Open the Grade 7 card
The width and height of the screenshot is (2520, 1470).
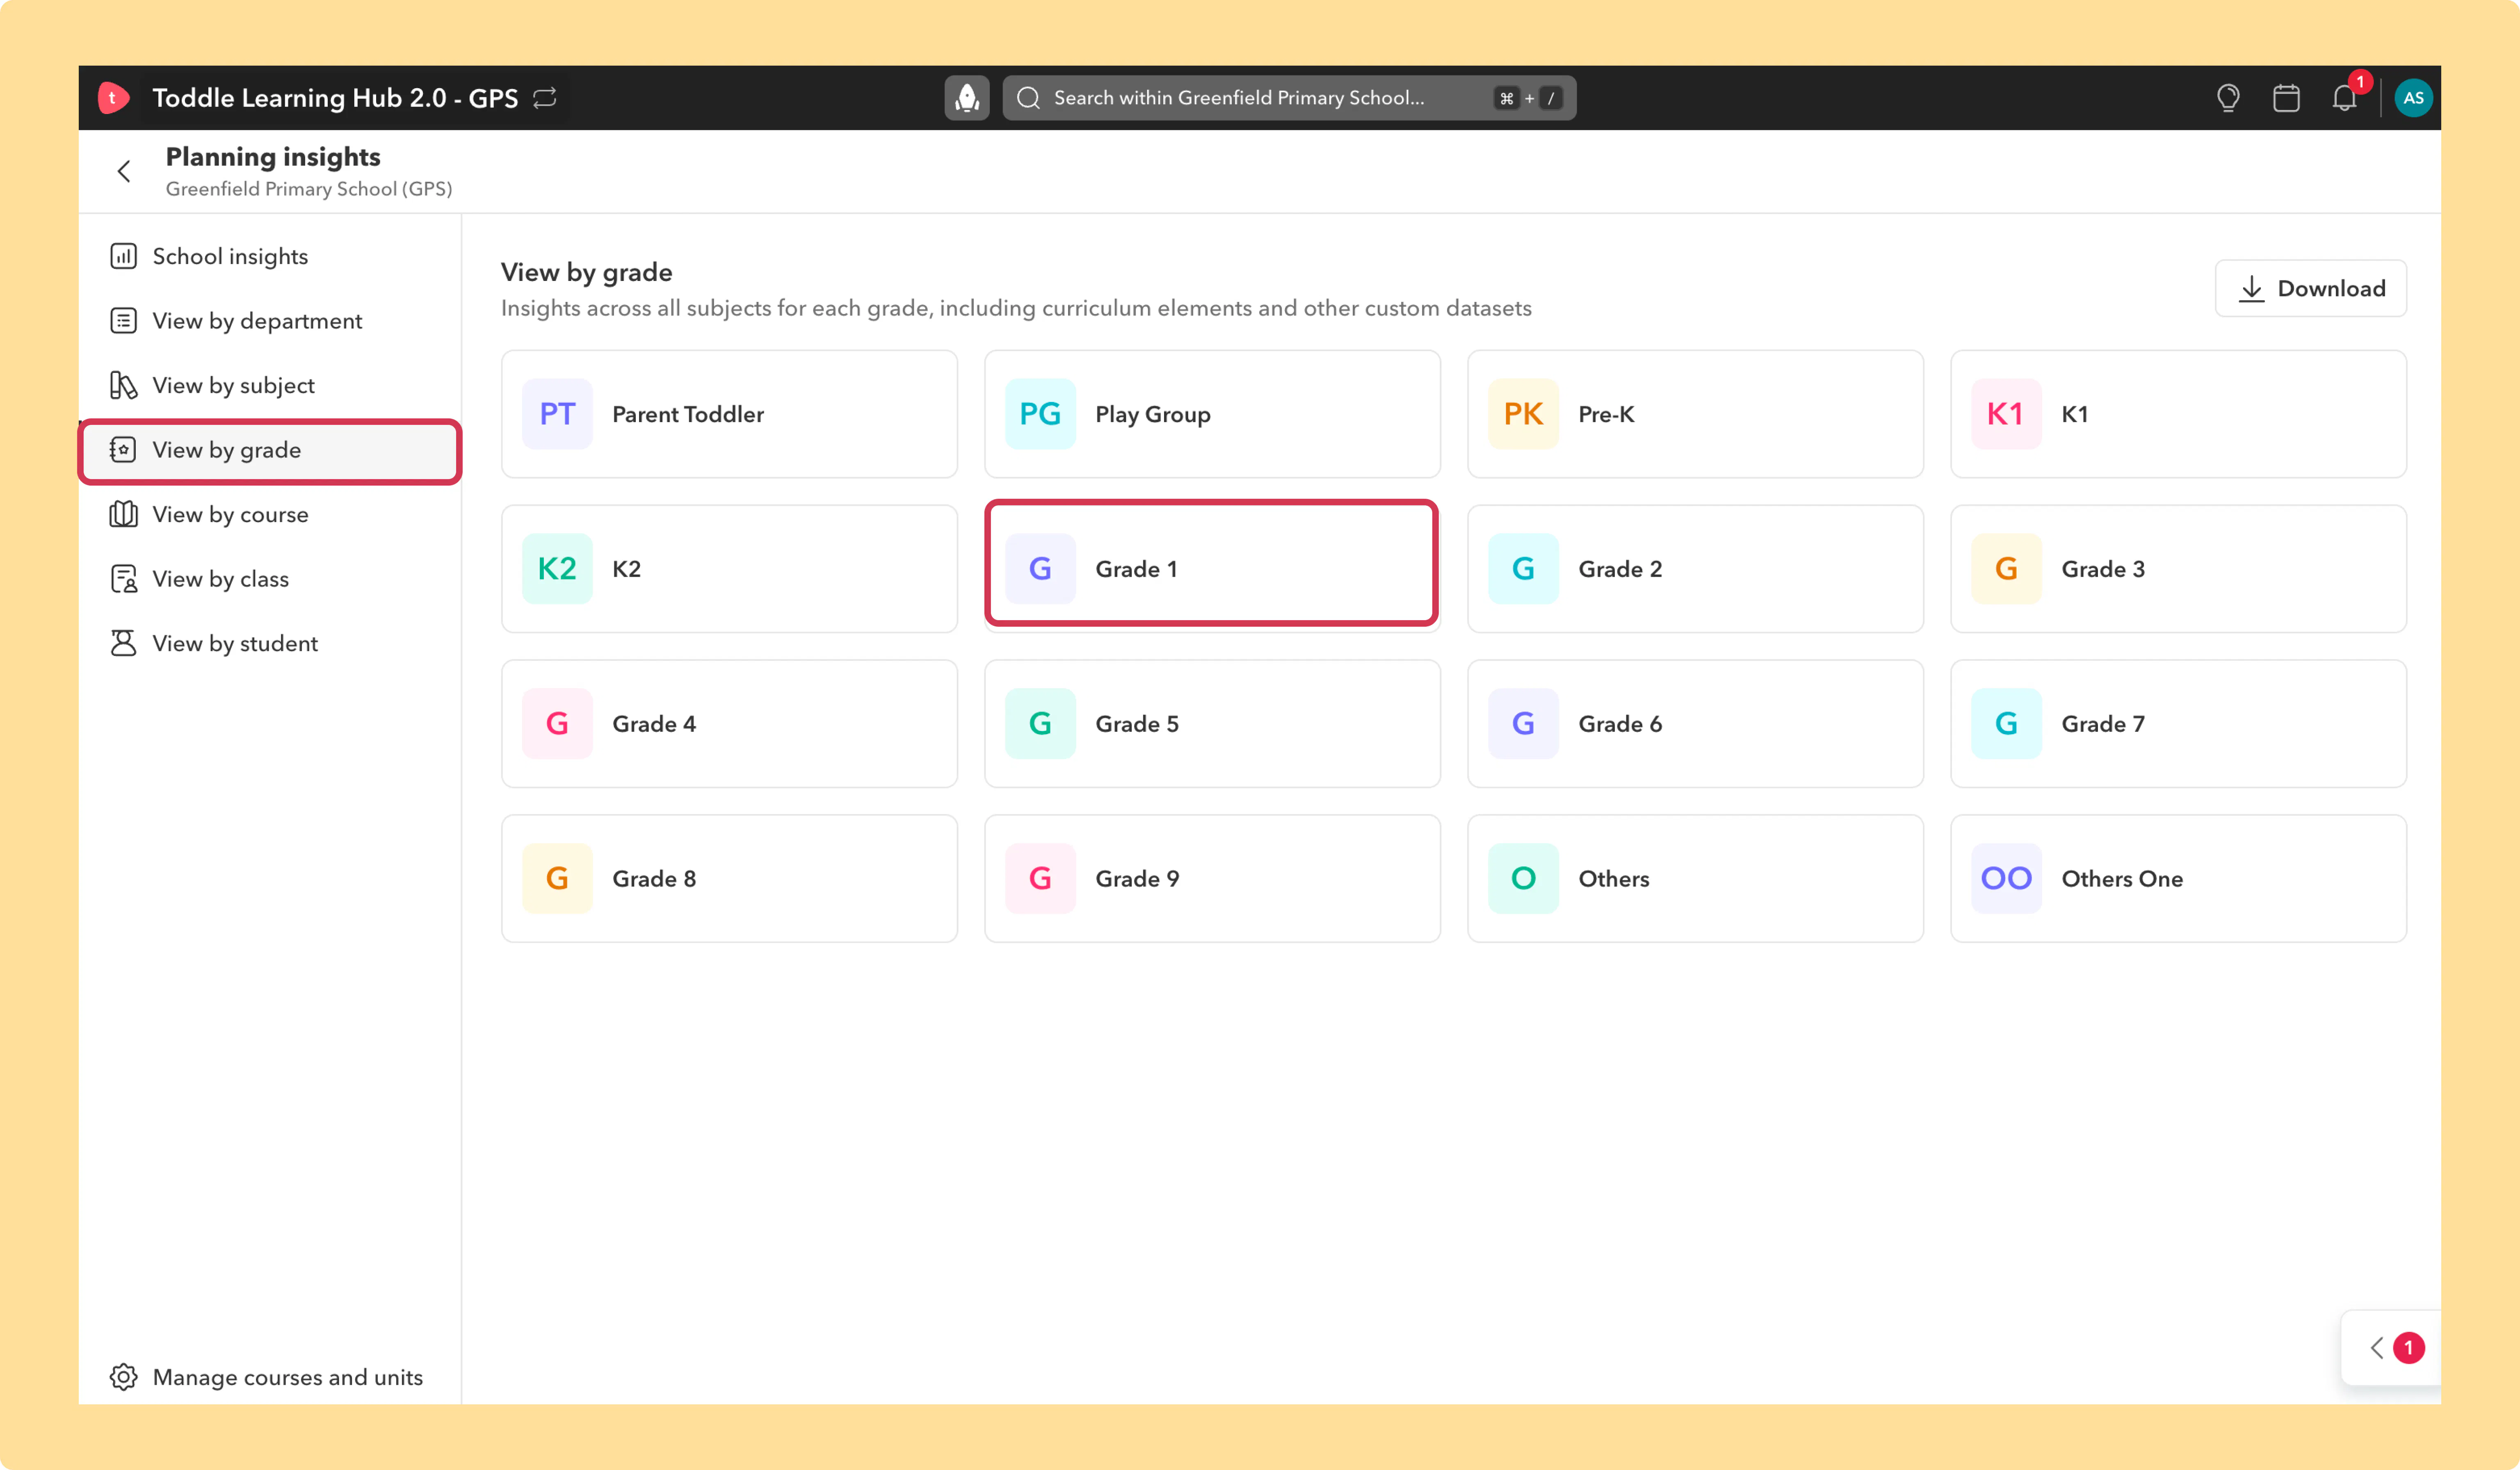coord(2178,723)
